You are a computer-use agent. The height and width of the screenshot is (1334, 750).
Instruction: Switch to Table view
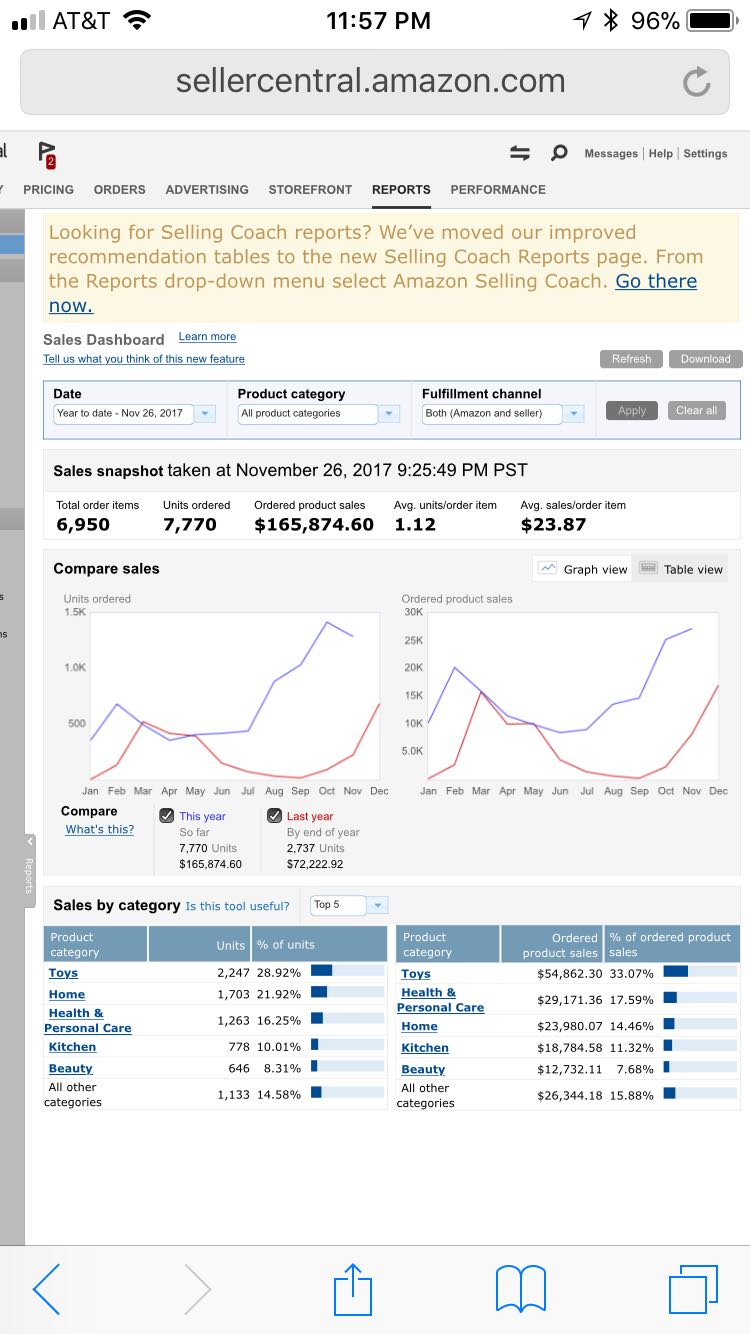tap(682, 569)
